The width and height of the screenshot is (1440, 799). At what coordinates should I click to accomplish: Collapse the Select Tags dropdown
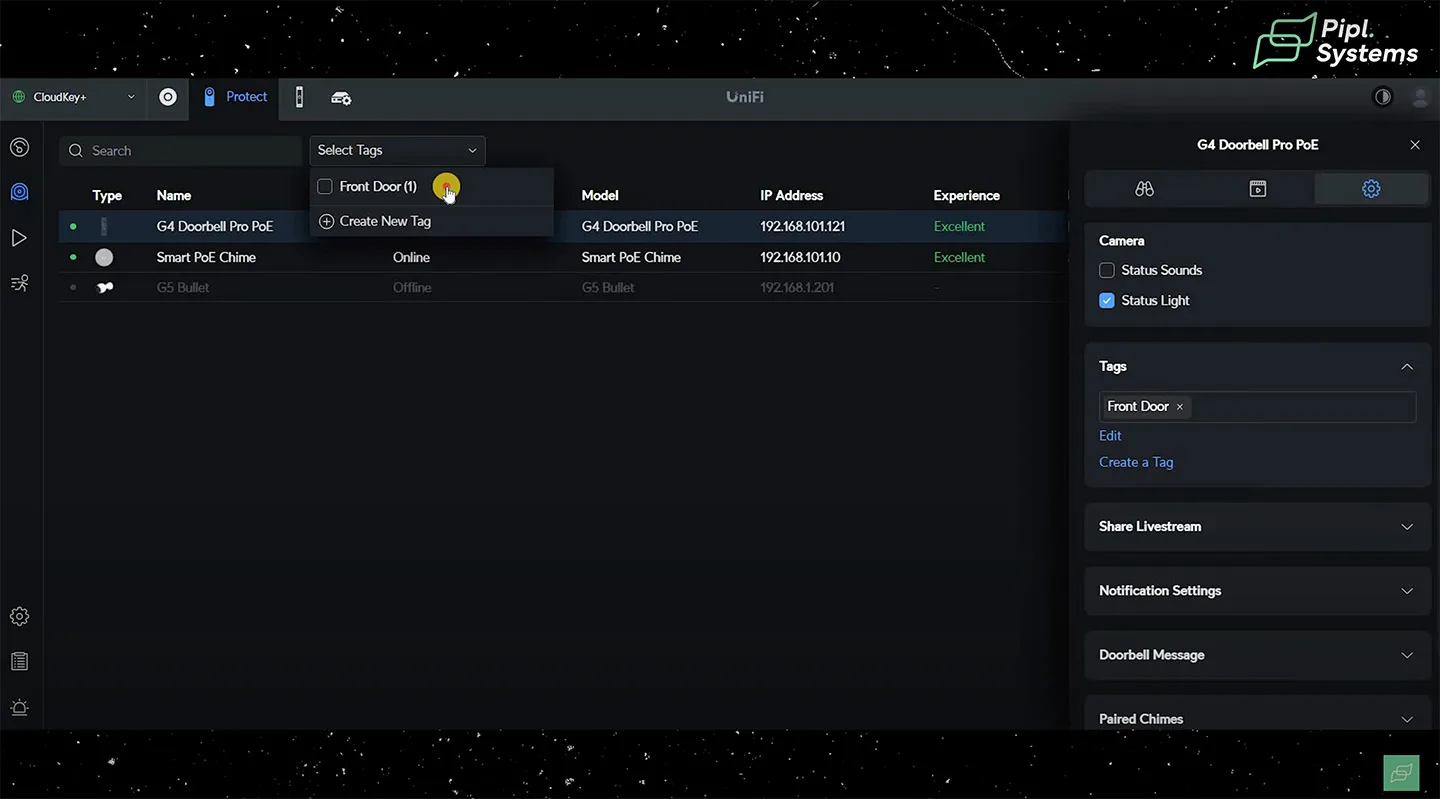click(397, 150)
